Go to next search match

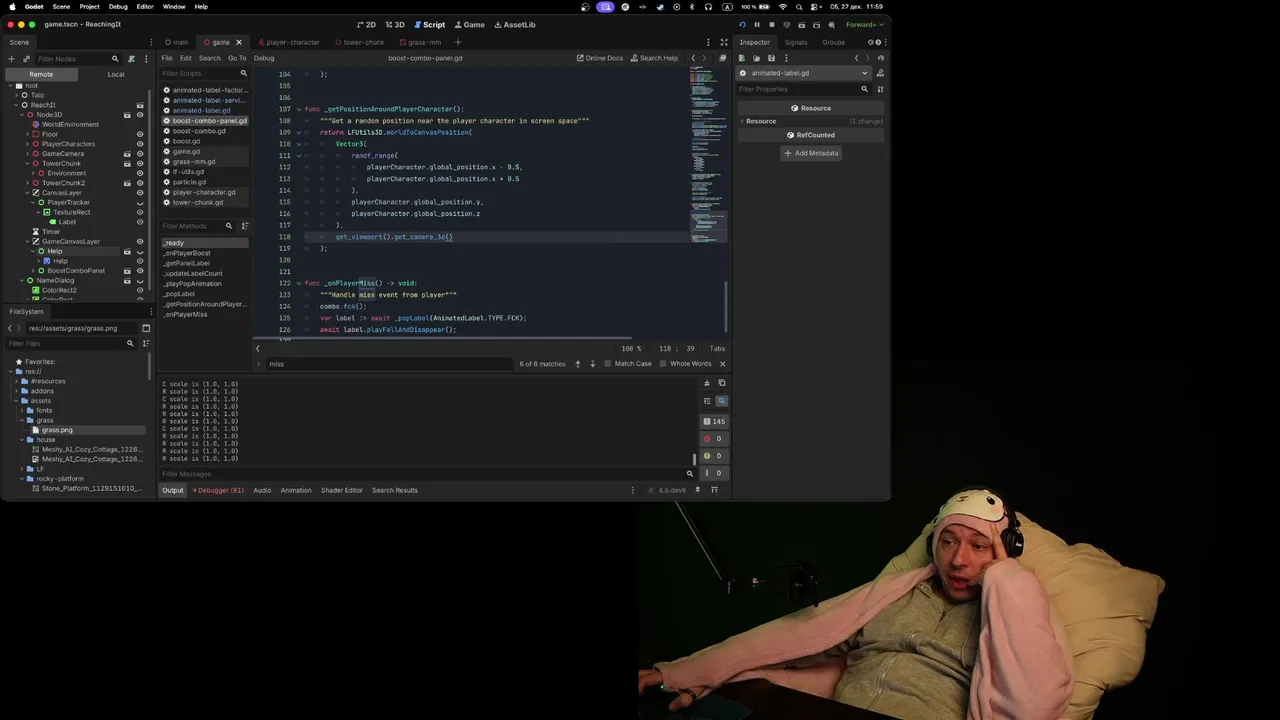pyautogui.click(x=592, y=364)
